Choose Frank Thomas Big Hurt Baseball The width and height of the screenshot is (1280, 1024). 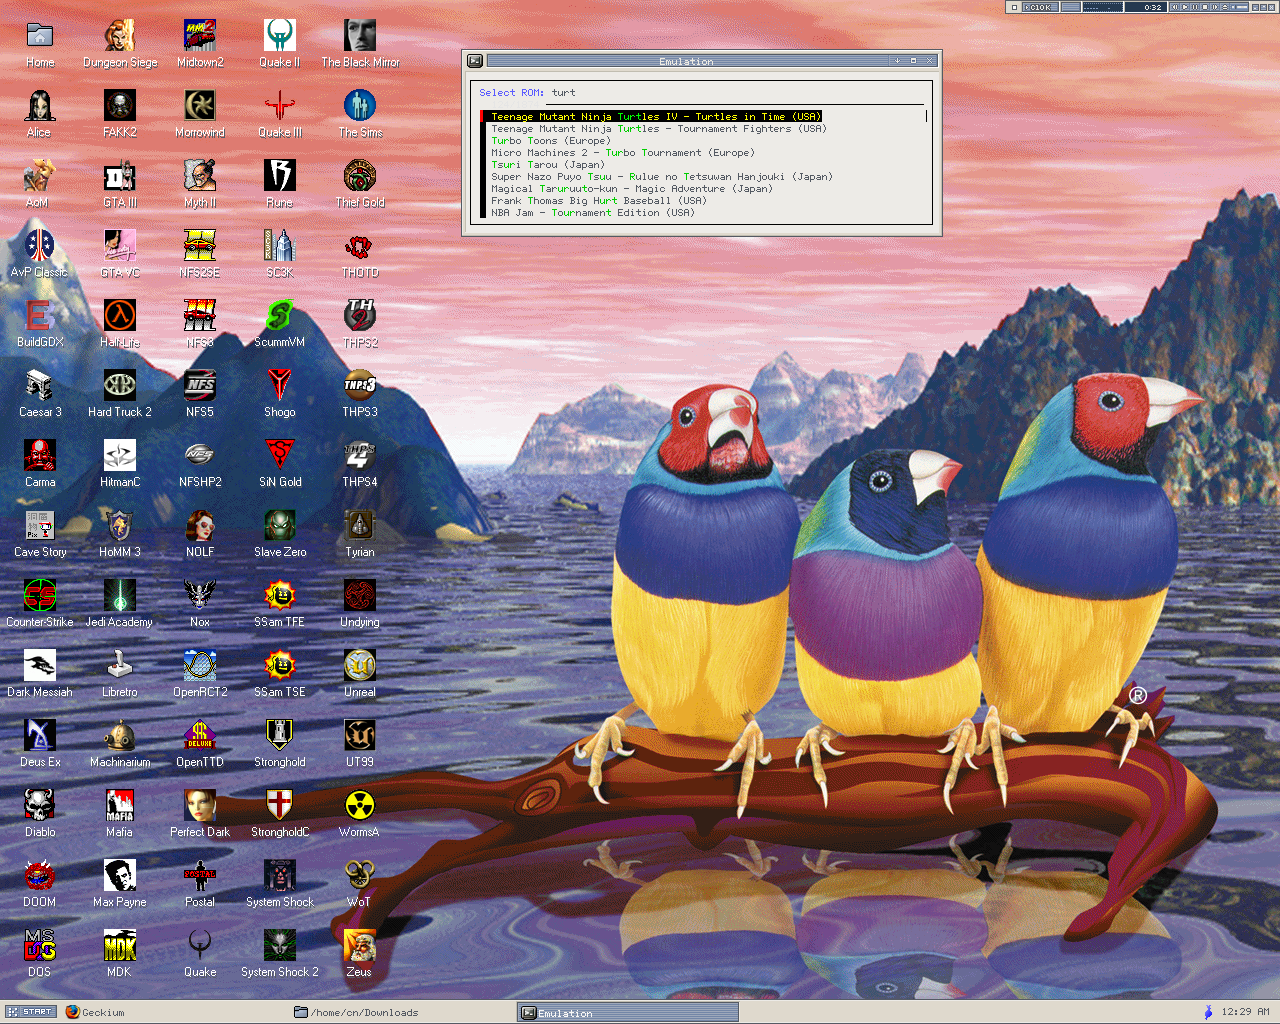599,201
